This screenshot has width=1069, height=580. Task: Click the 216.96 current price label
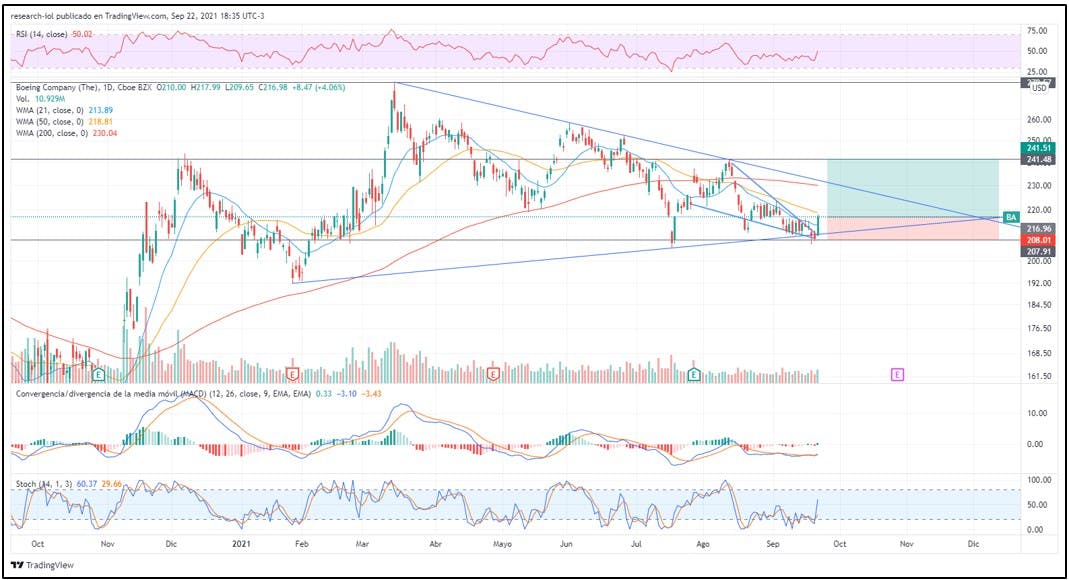click(1038, 229)
